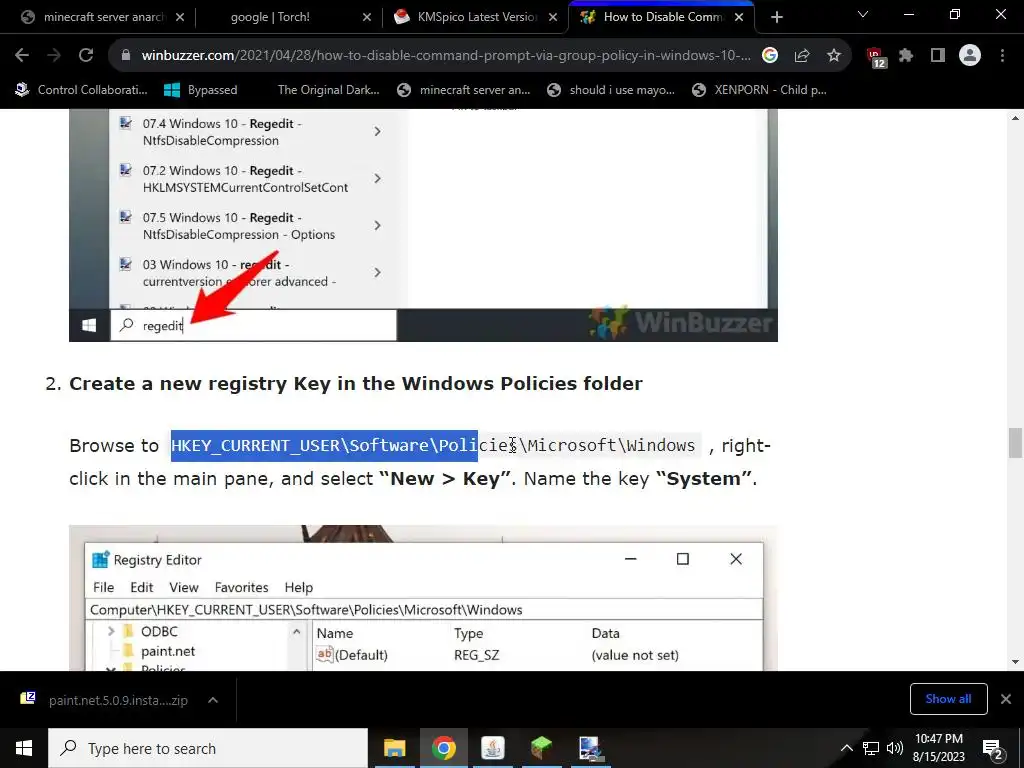Click the share page icon
1024x768 pixels.
[802, 56]
